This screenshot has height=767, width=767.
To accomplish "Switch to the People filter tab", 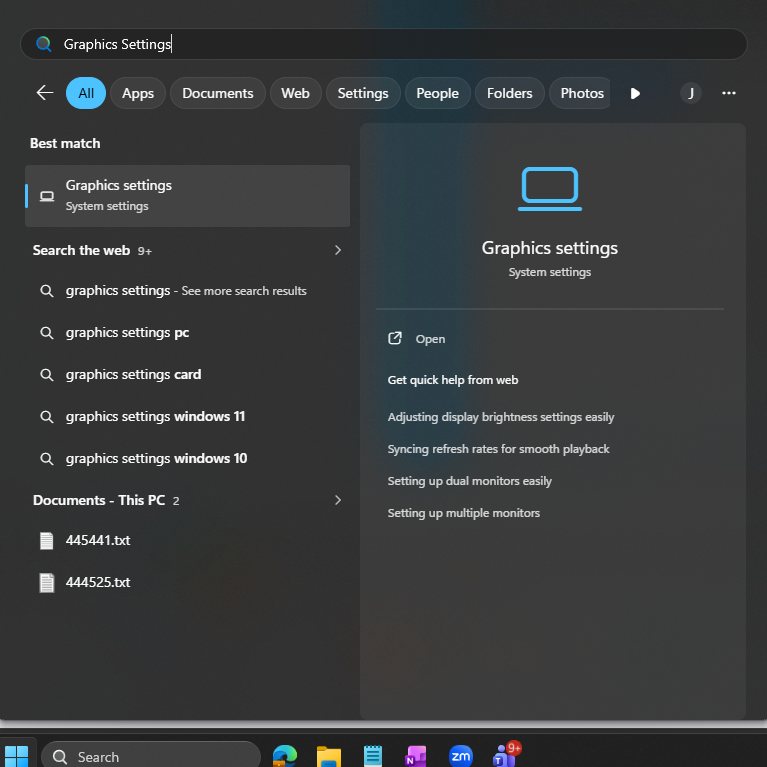I will 437,93.
